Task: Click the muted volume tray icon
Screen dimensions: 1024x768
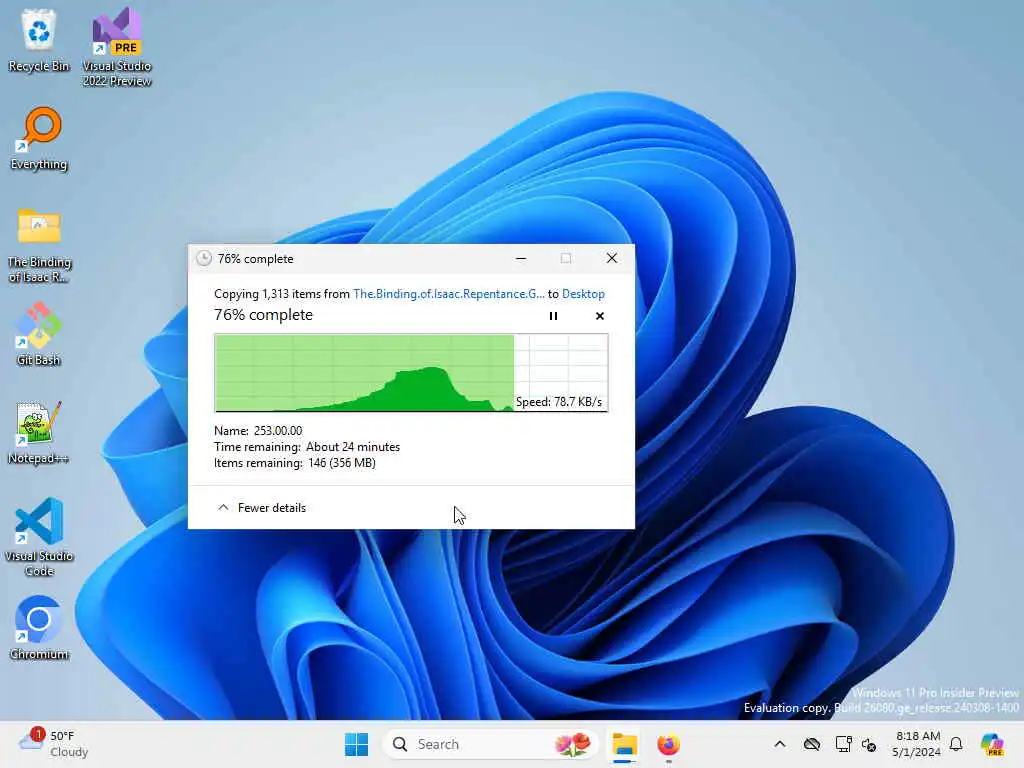Action: [x=869, y=744]
